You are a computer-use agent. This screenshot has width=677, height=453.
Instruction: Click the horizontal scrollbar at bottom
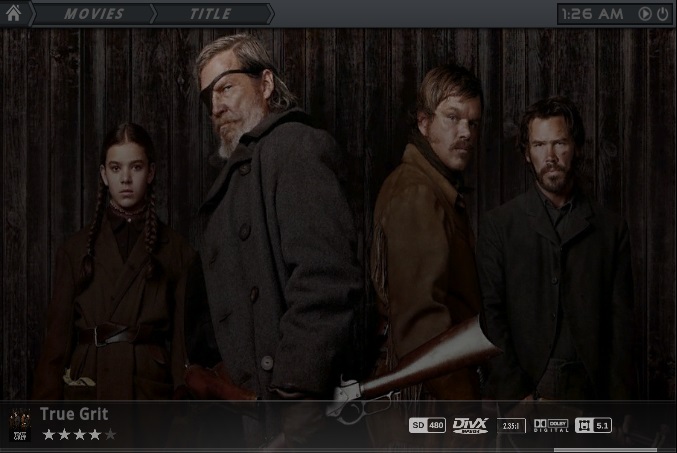605,450
